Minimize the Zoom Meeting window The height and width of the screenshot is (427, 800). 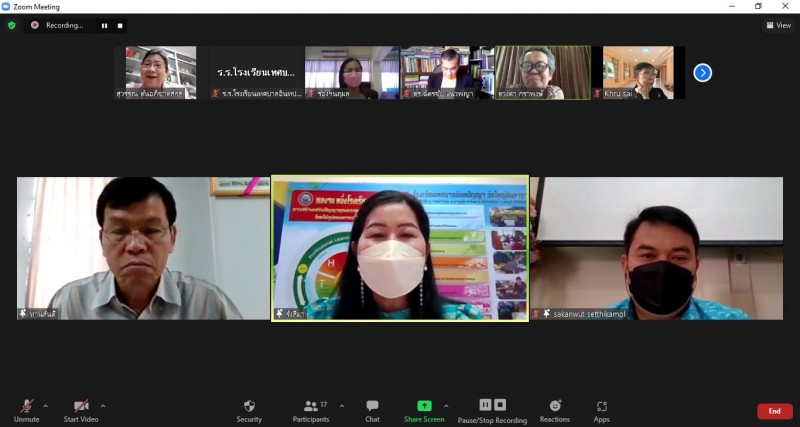coord(732,7)
